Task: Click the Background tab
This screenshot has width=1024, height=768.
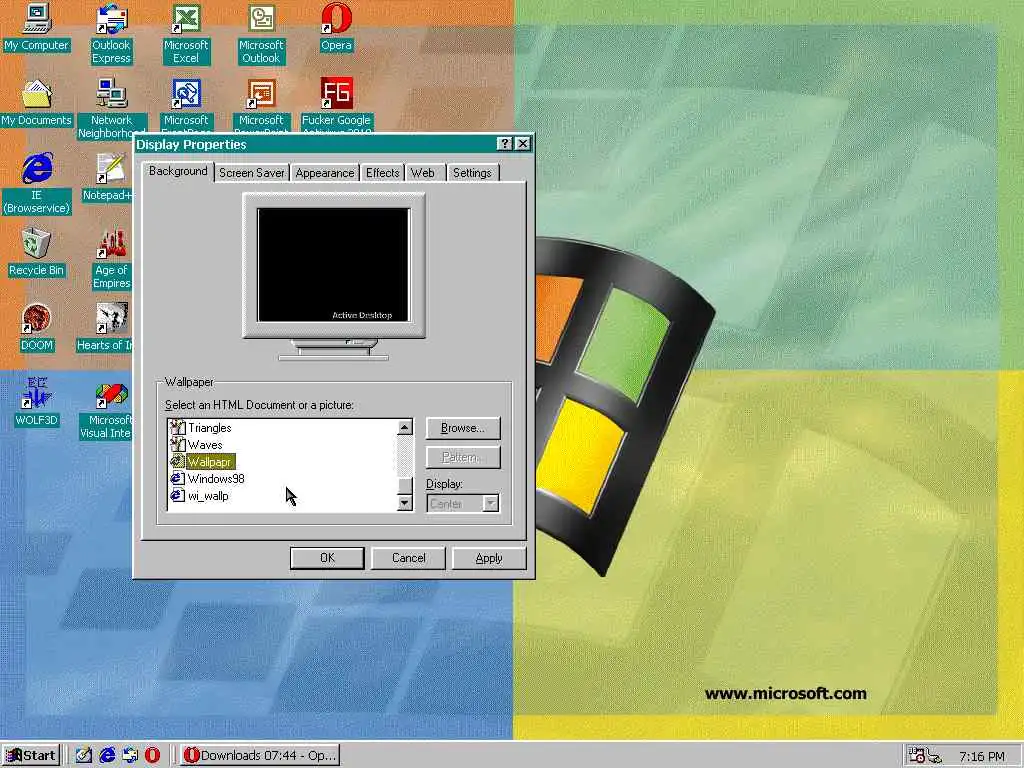Action: point(178,171)
